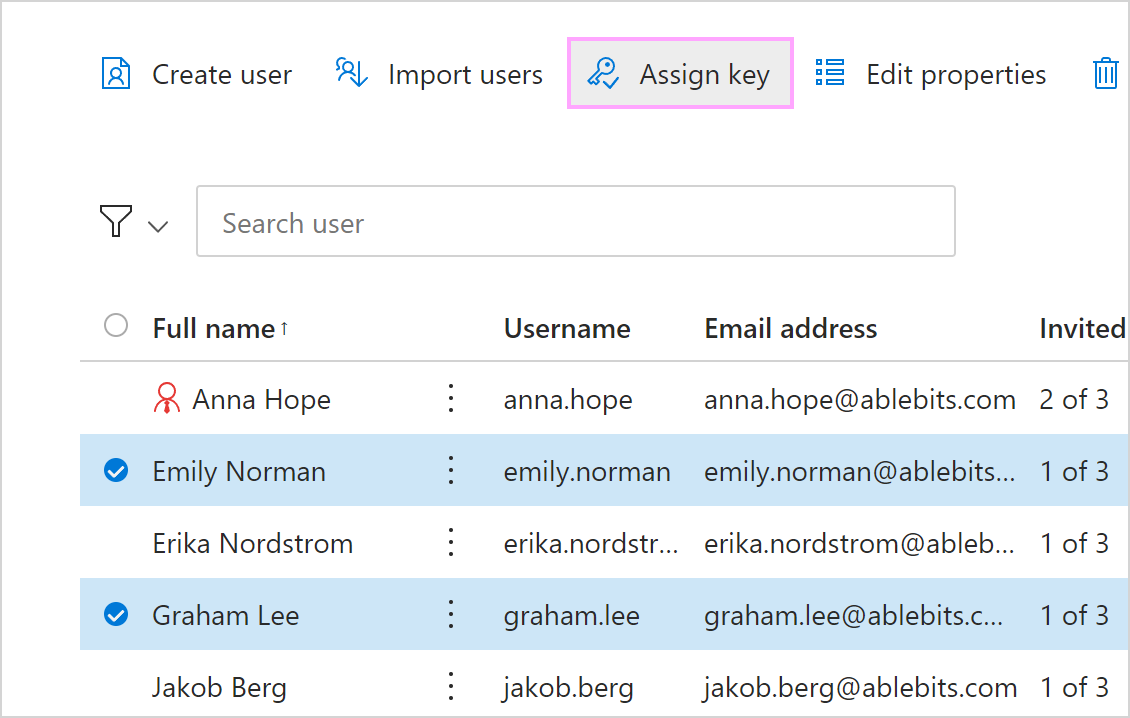Click the username anna.hope
1130x718 pixels.
click(568, 400)
